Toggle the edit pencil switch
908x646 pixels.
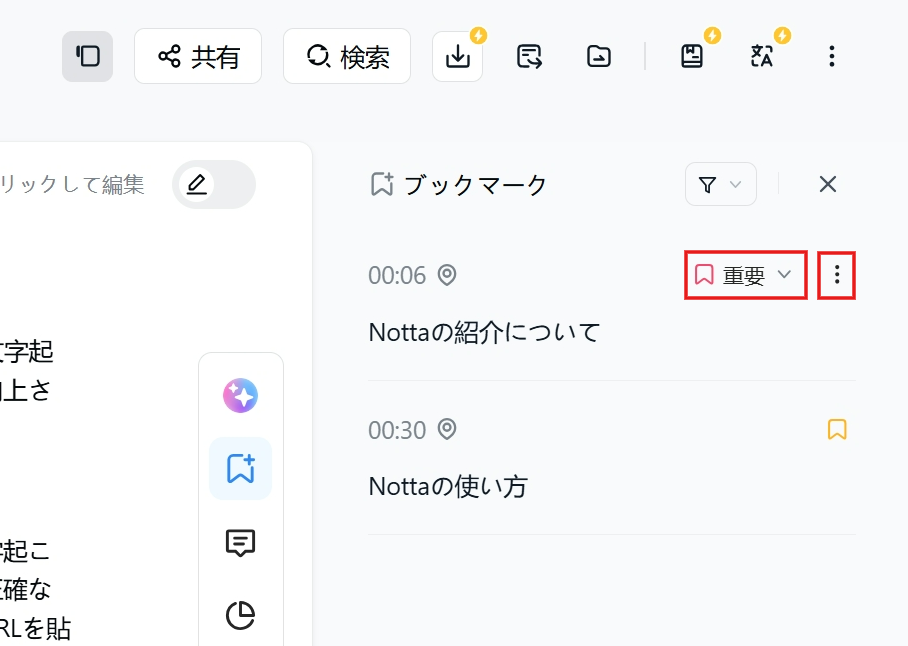pos(214,185)
